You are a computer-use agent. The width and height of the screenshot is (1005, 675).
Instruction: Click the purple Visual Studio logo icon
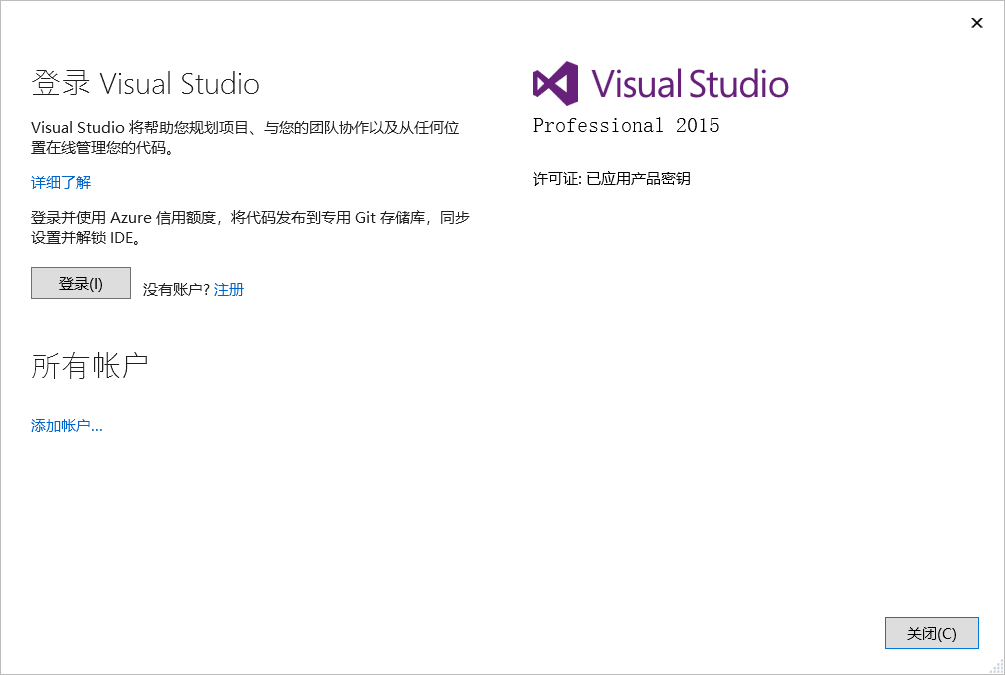[555, 83]
